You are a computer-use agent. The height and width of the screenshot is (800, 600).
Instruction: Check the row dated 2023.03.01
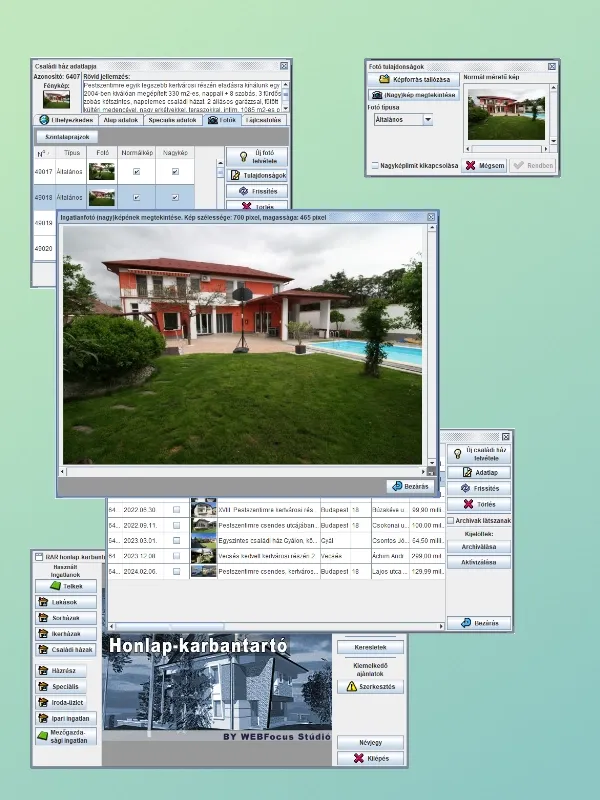177,540
